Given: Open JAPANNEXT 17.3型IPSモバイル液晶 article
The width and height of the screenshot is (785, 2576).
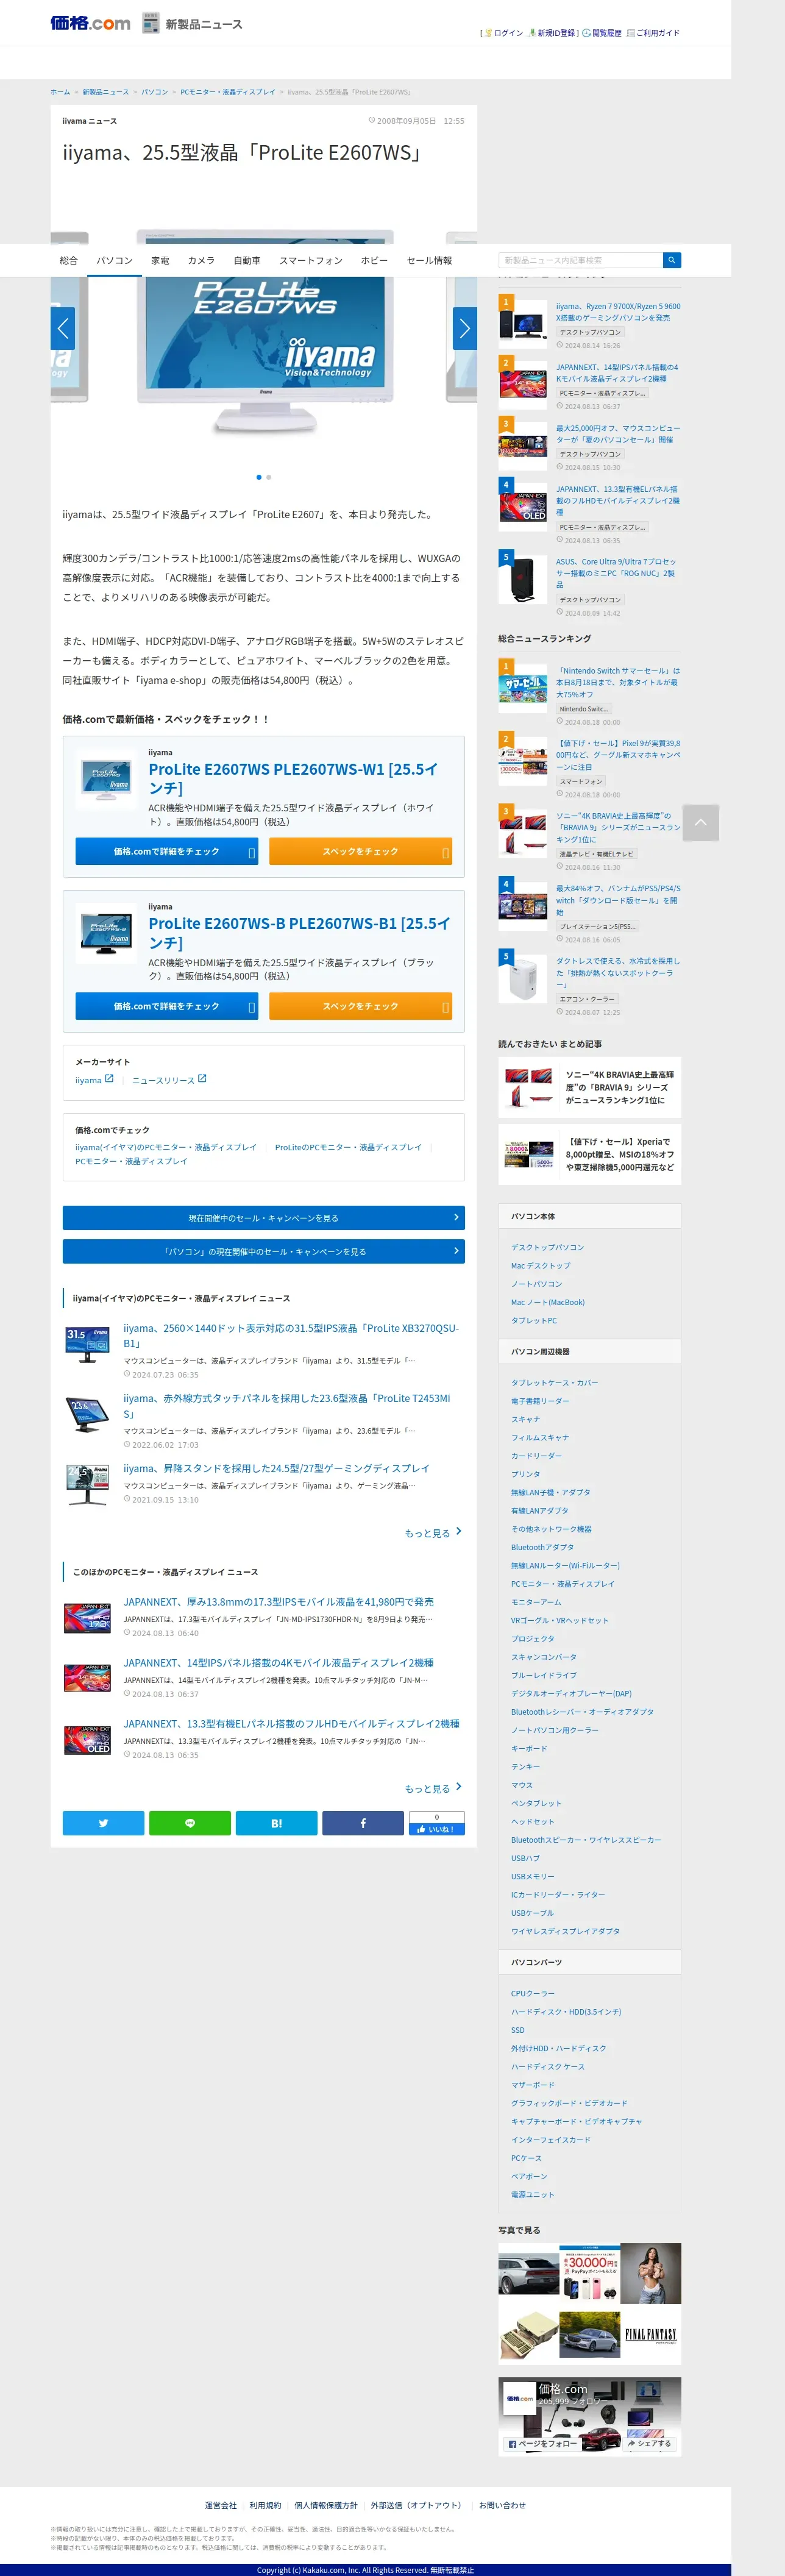Looking at the screenshot, I should pos(279,1601).
